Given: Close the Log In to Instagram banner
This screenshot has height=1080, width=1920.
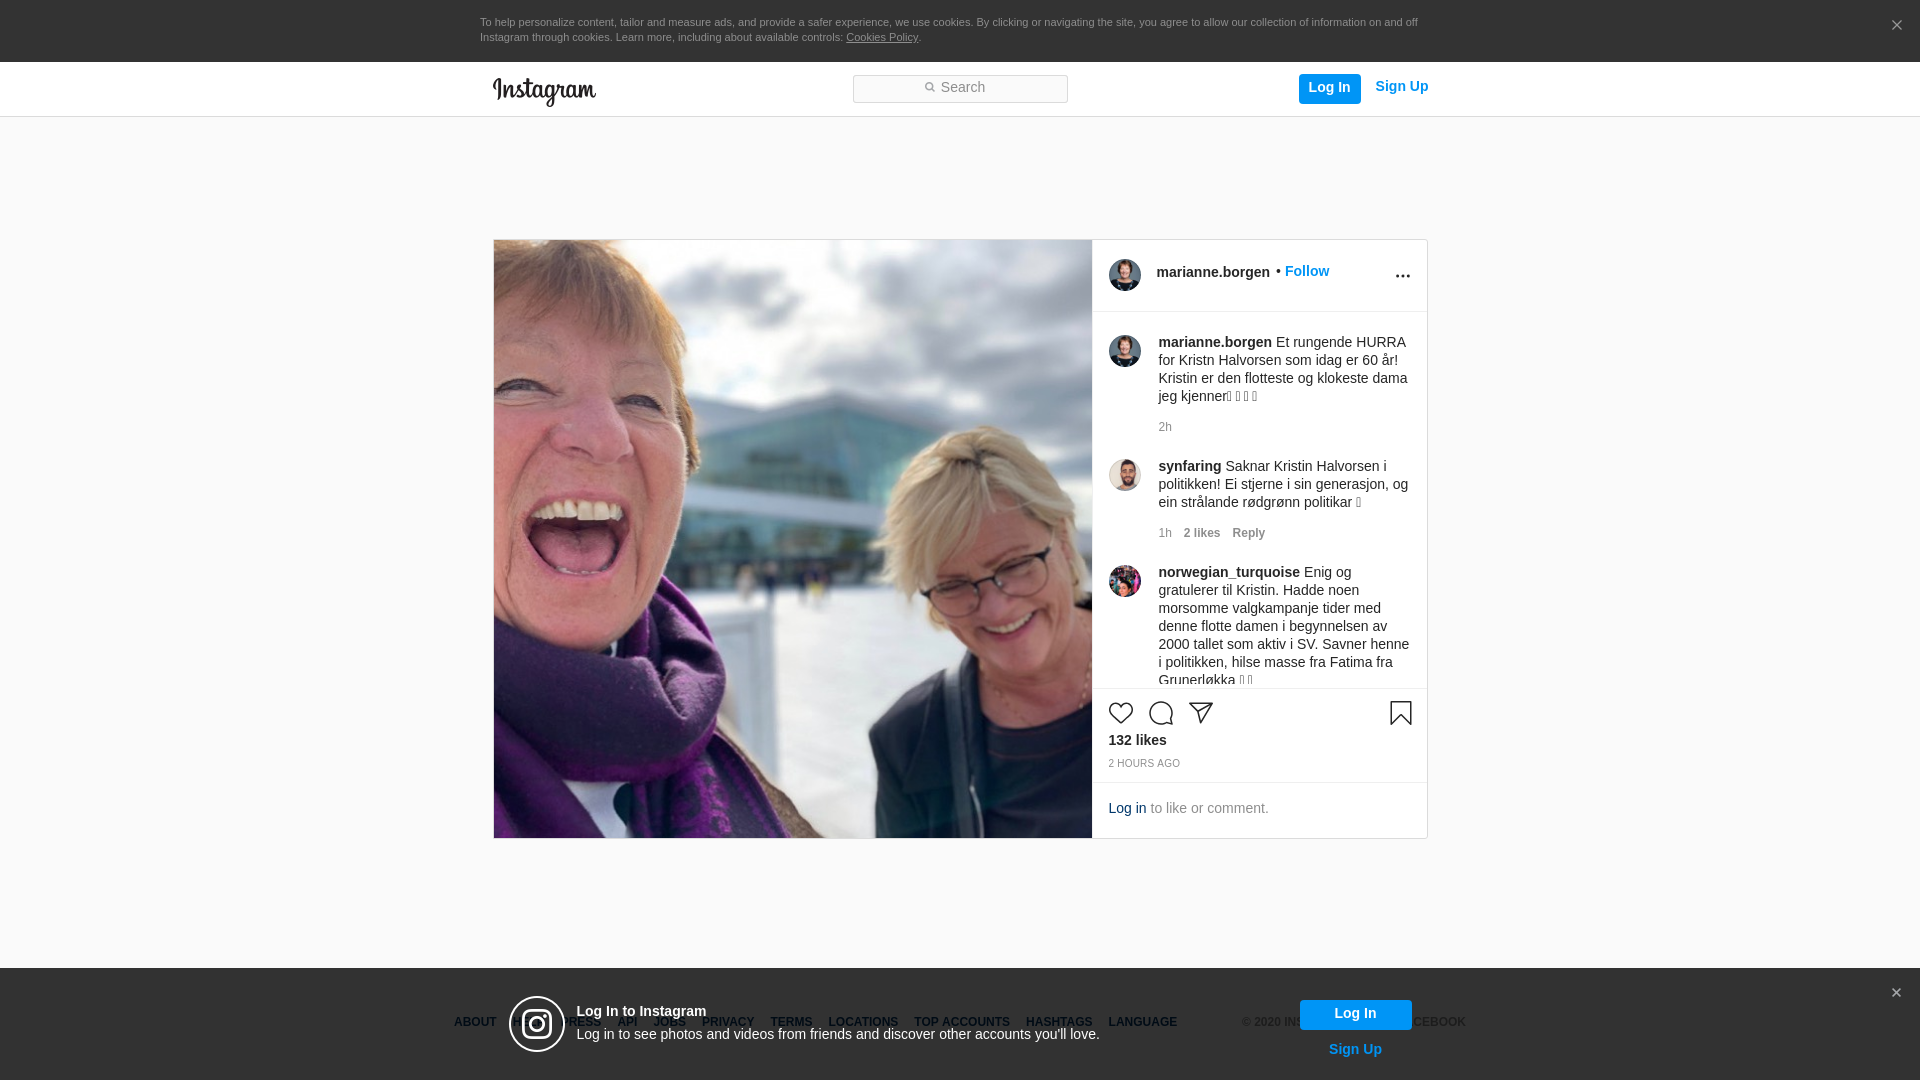Looking at the screenshot, I should (1896, 993).
